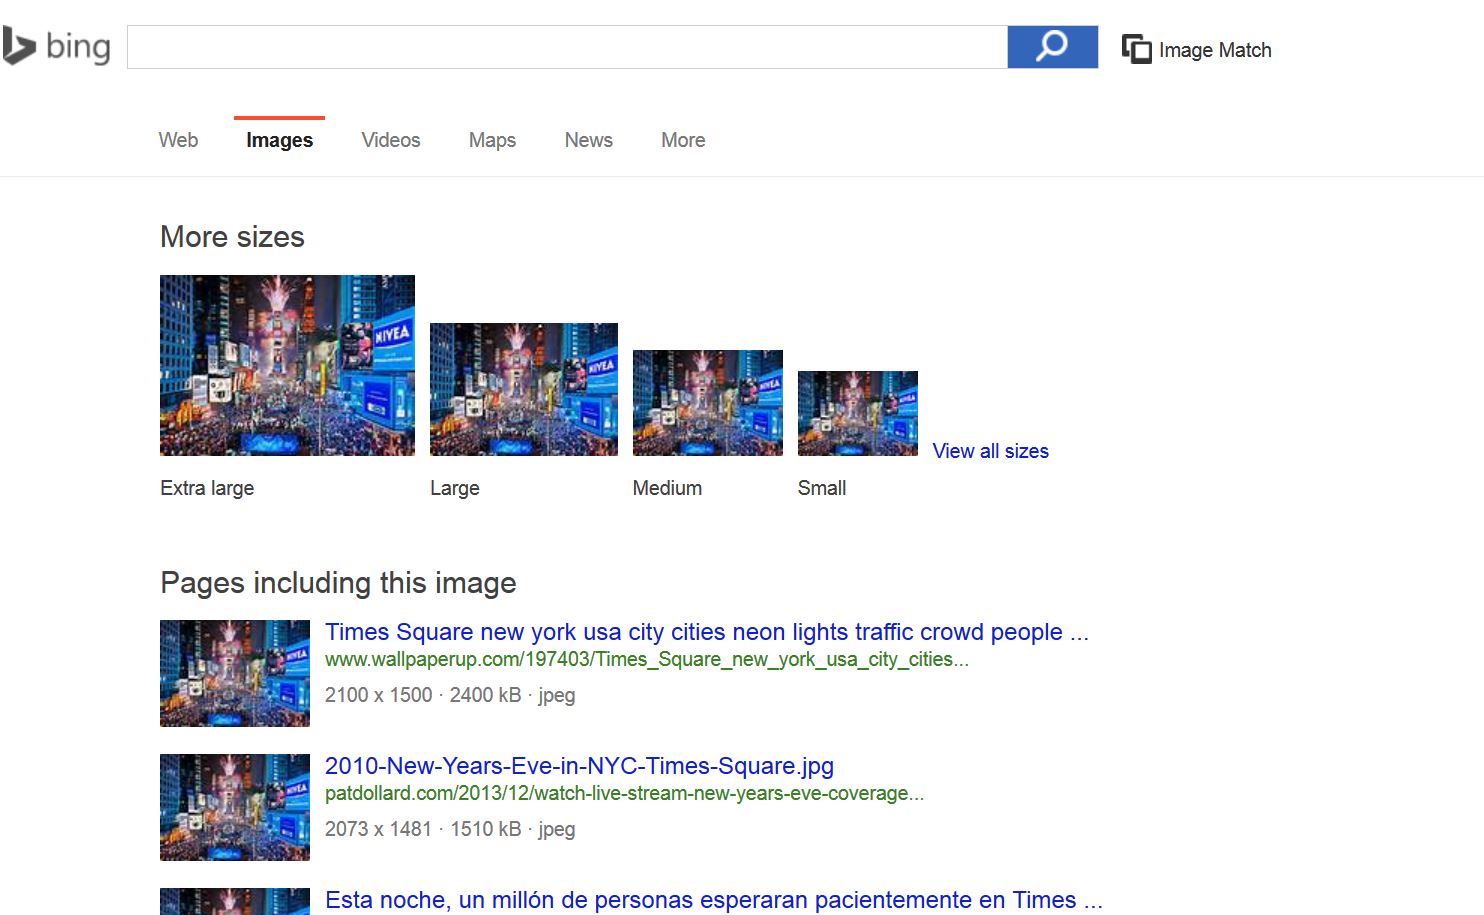Go to the Maps tab
Image resolution: width=1484 pixels, height=915 pixels.
pyautogui.click(x=492, y=140)
